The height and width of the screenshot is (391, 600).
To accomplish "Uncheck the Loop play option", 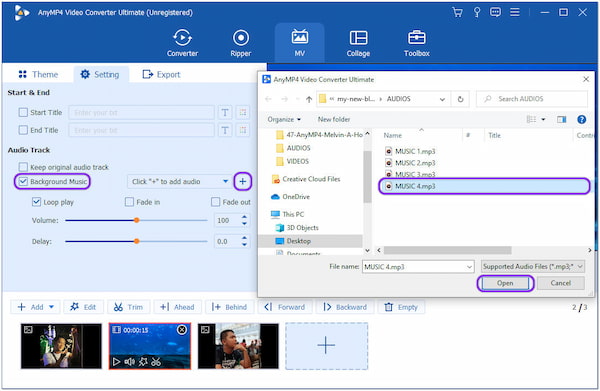I will click(36, 202).
